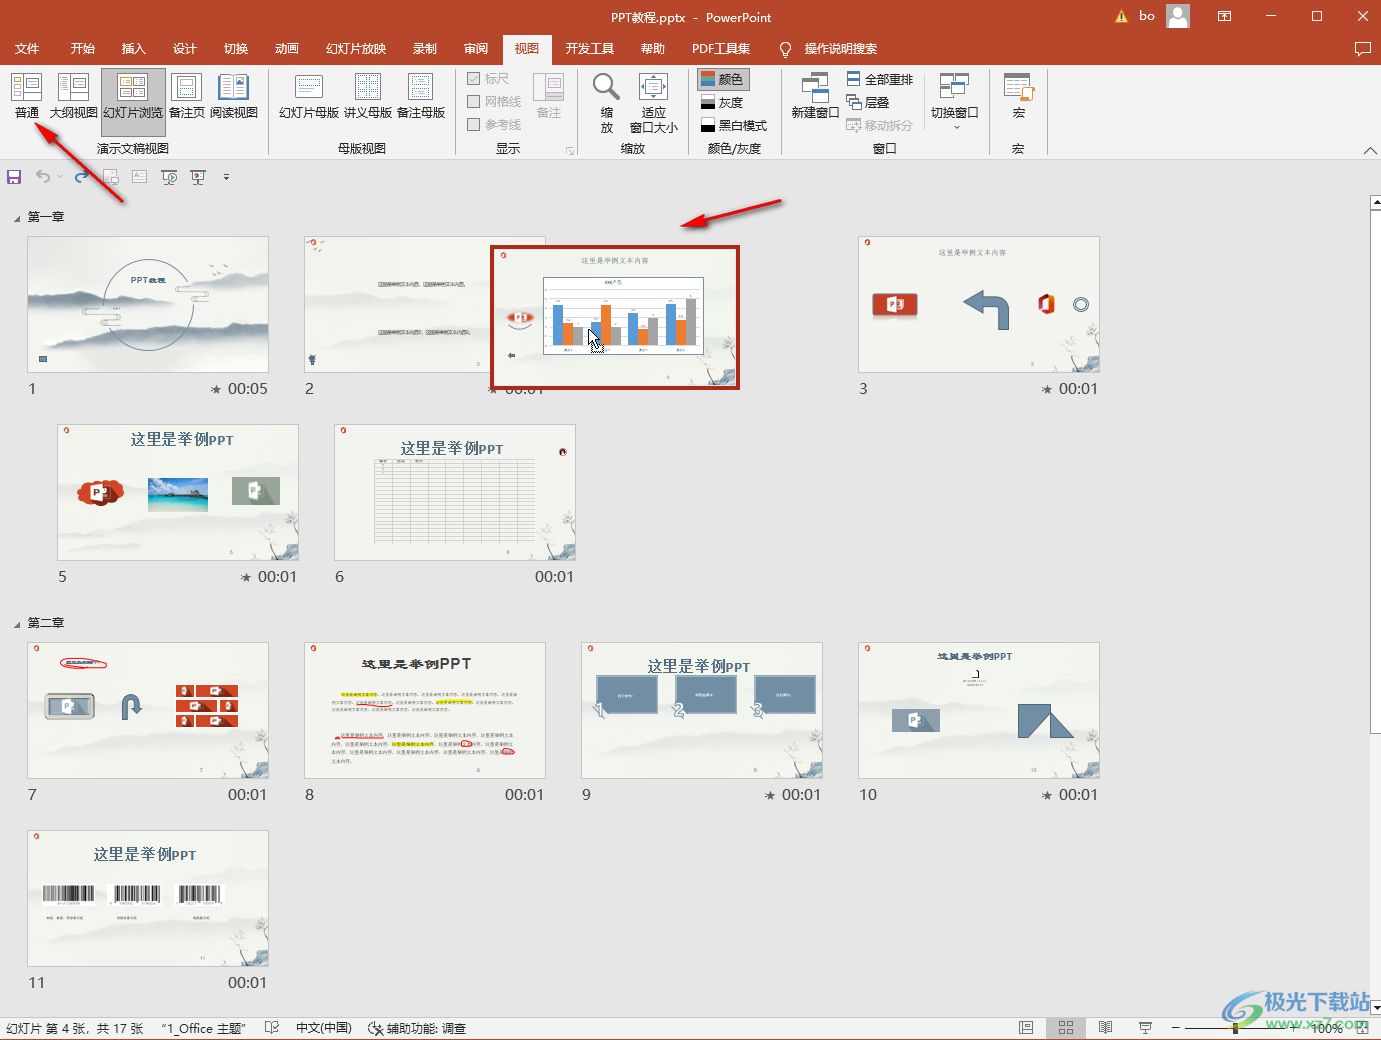
Task: Open the Review (审阅) tab
Action: [476, 49]
